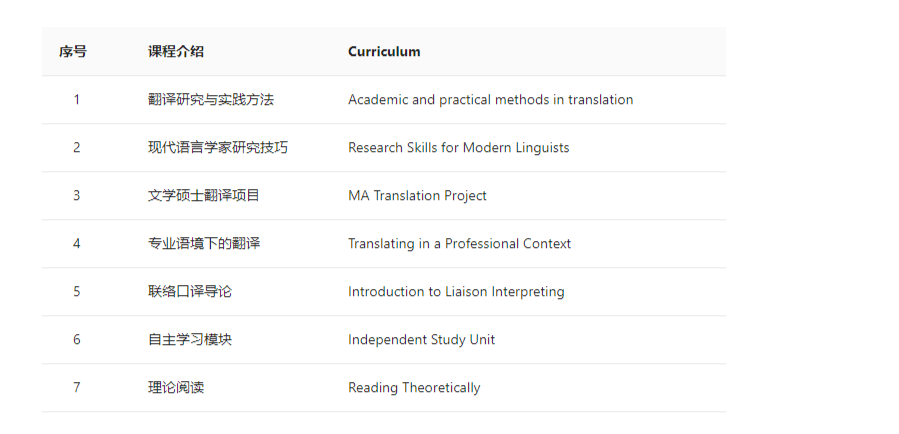
Task: Select the 专业语境下的翻译 cell
Action: pos(204,244)
